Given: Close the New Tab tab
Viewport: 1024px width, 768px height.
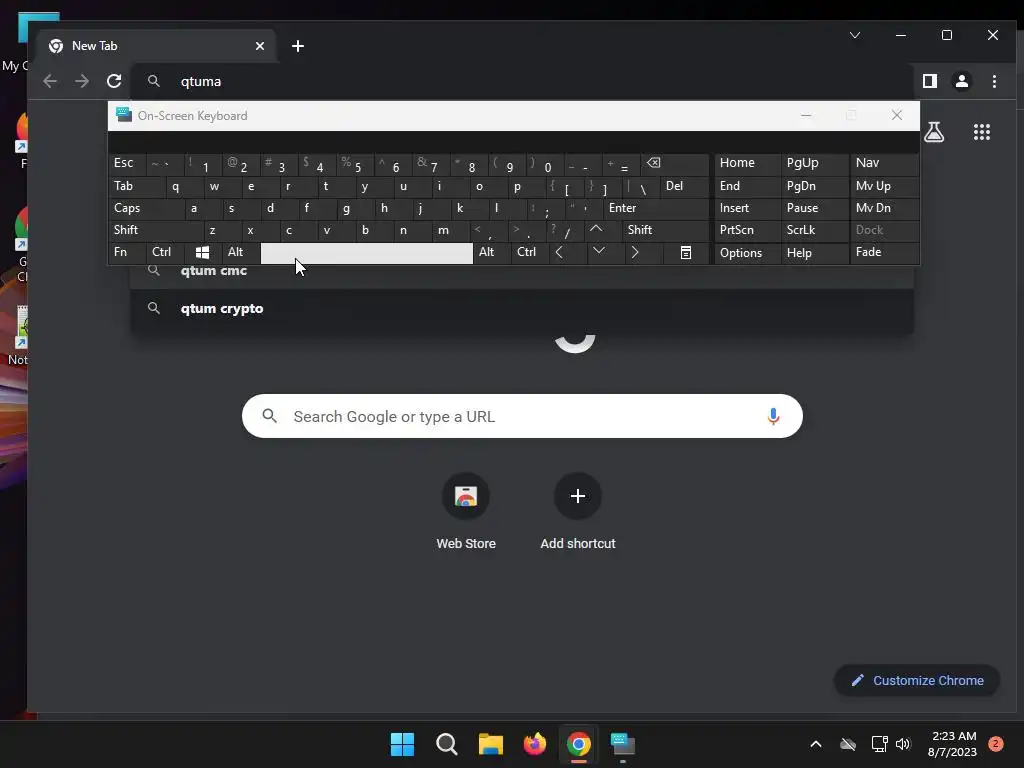Looking at the screenshot, I should 259,46.
